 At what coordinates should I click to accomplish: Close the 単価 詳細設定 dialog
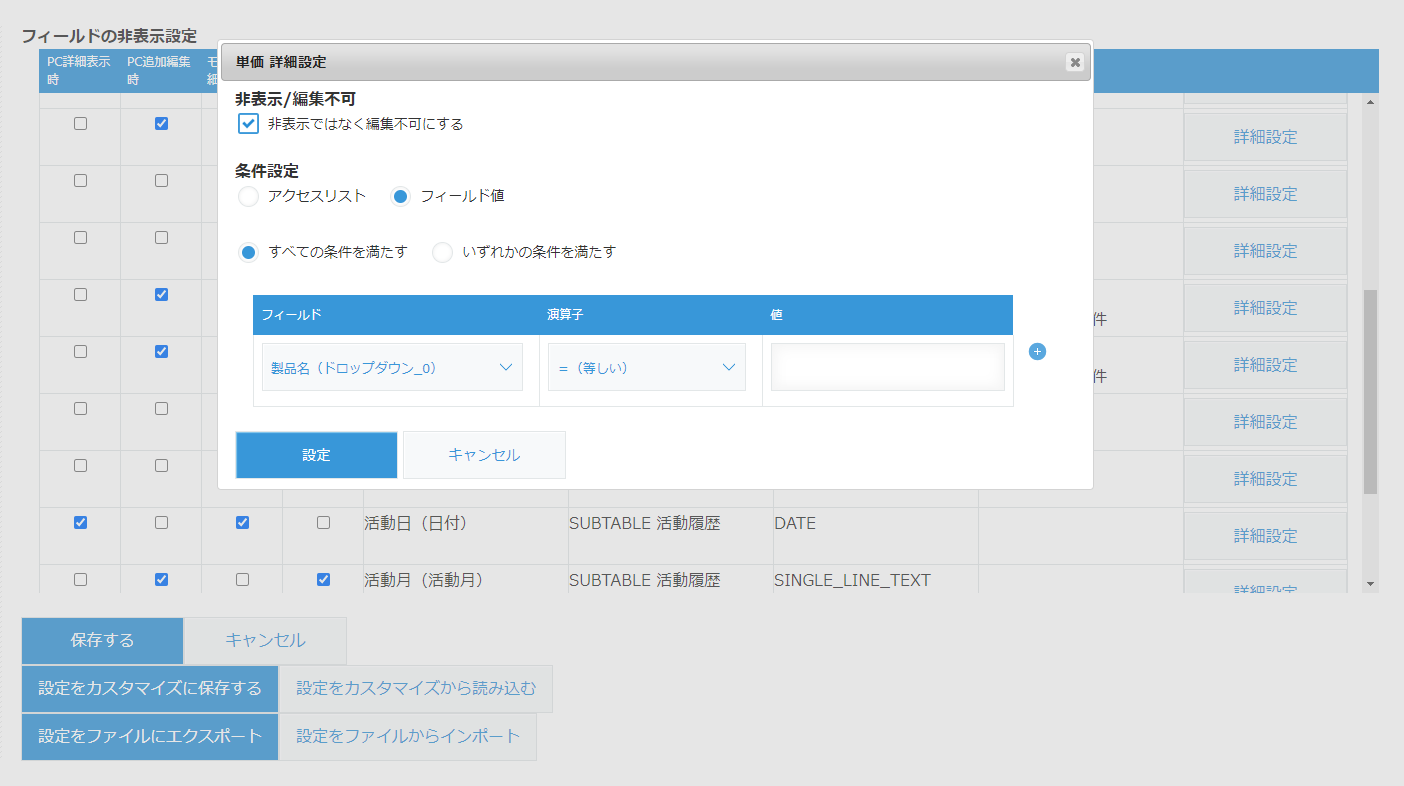tap(1075, 62)
